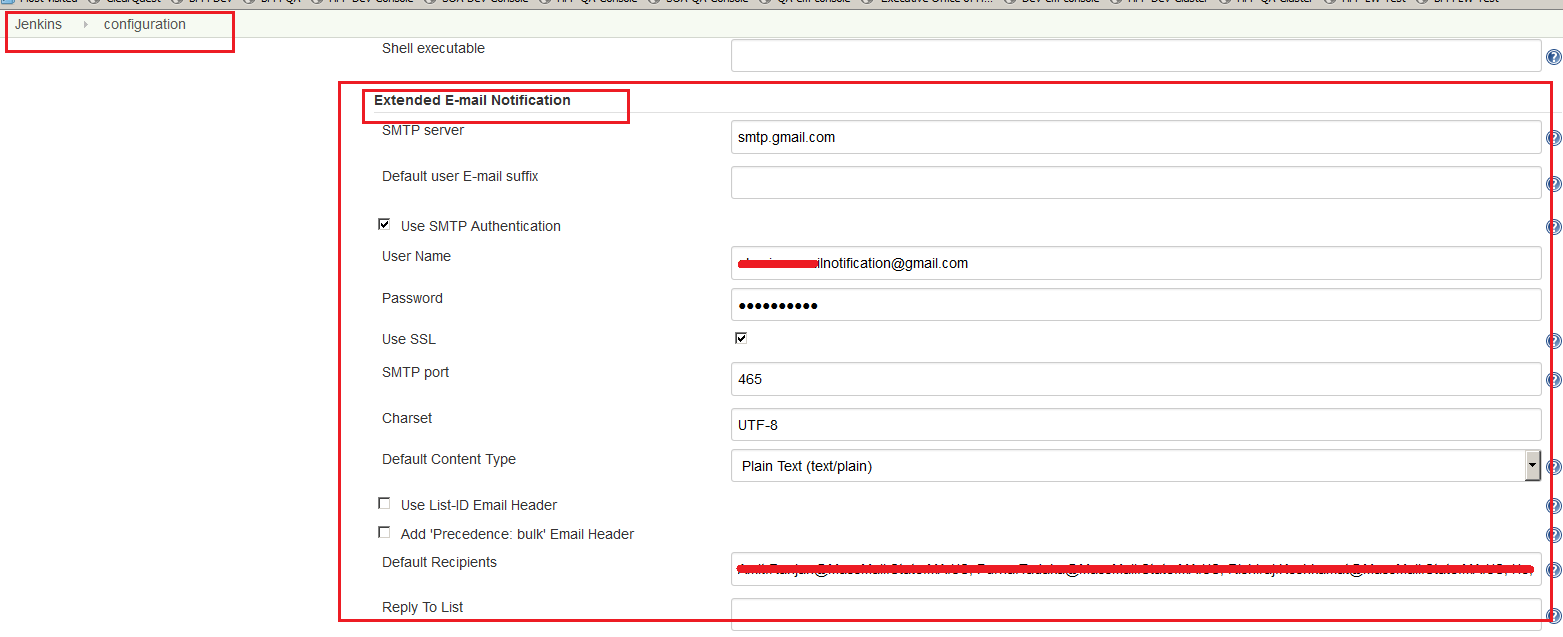Uncheck Use SMTP Authentication
The width and height of the screenshot is (1563, 637).
coord(384,224)
